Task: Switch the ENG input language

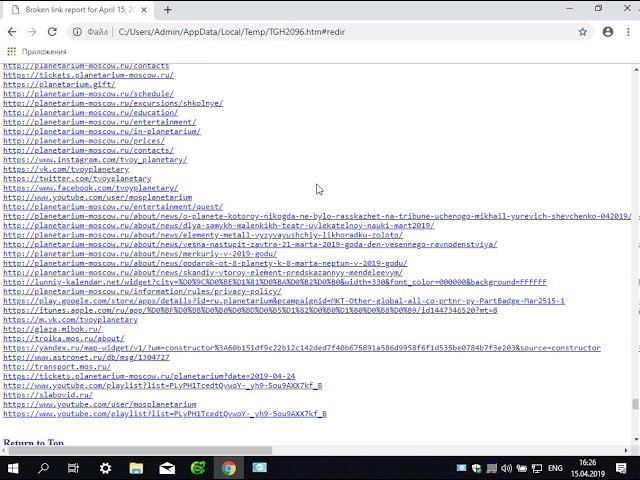Action: (555, 468)
